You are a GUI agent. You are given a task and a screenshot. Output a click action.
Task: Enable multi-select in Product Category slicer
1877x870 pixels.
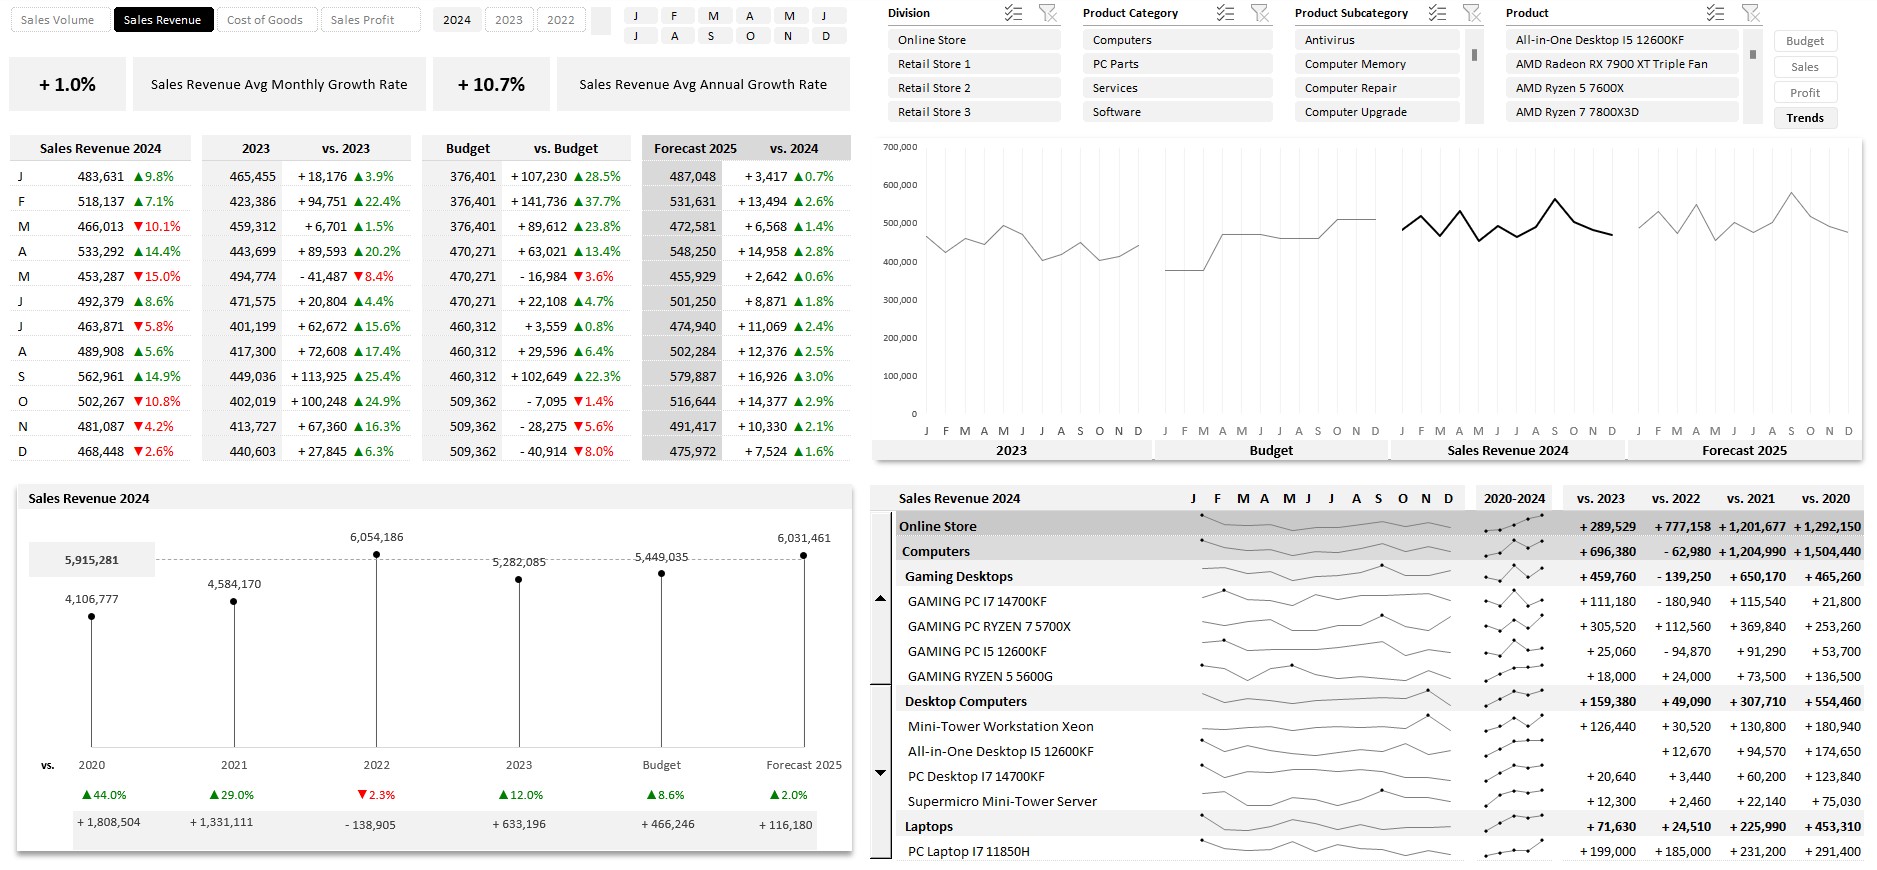click(x=1225, y=13)
